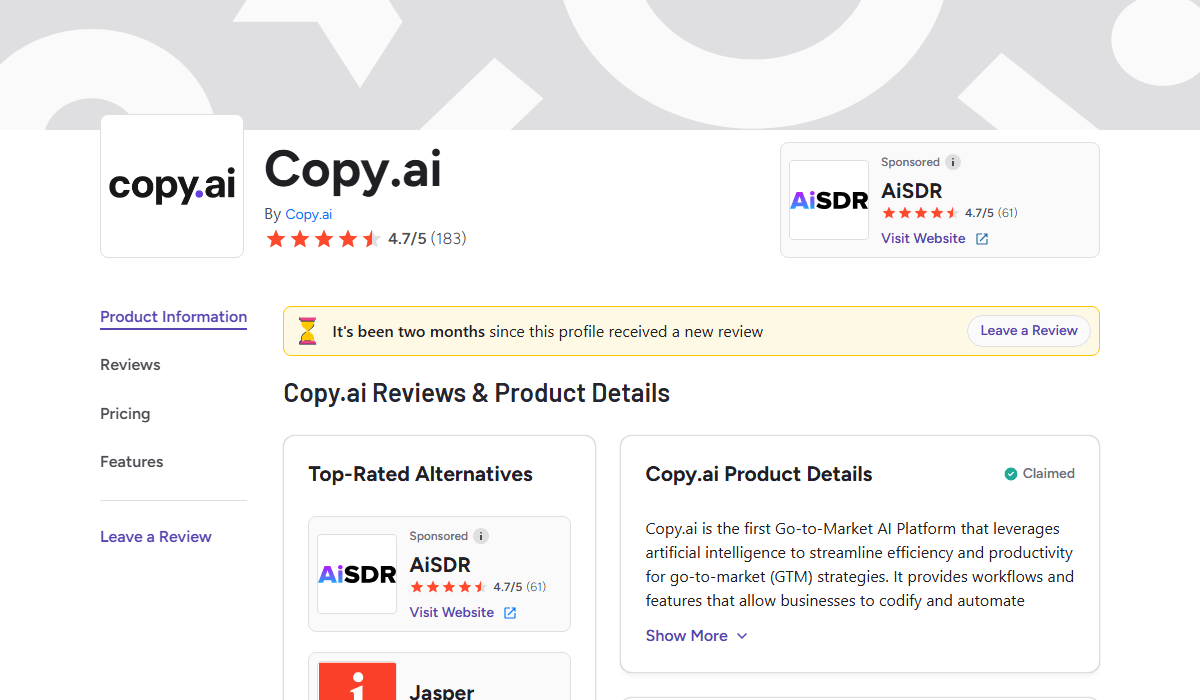Click Visit Website in top sponsored card
Viewport: 1200px width, 700px height.
pos(923,239)
